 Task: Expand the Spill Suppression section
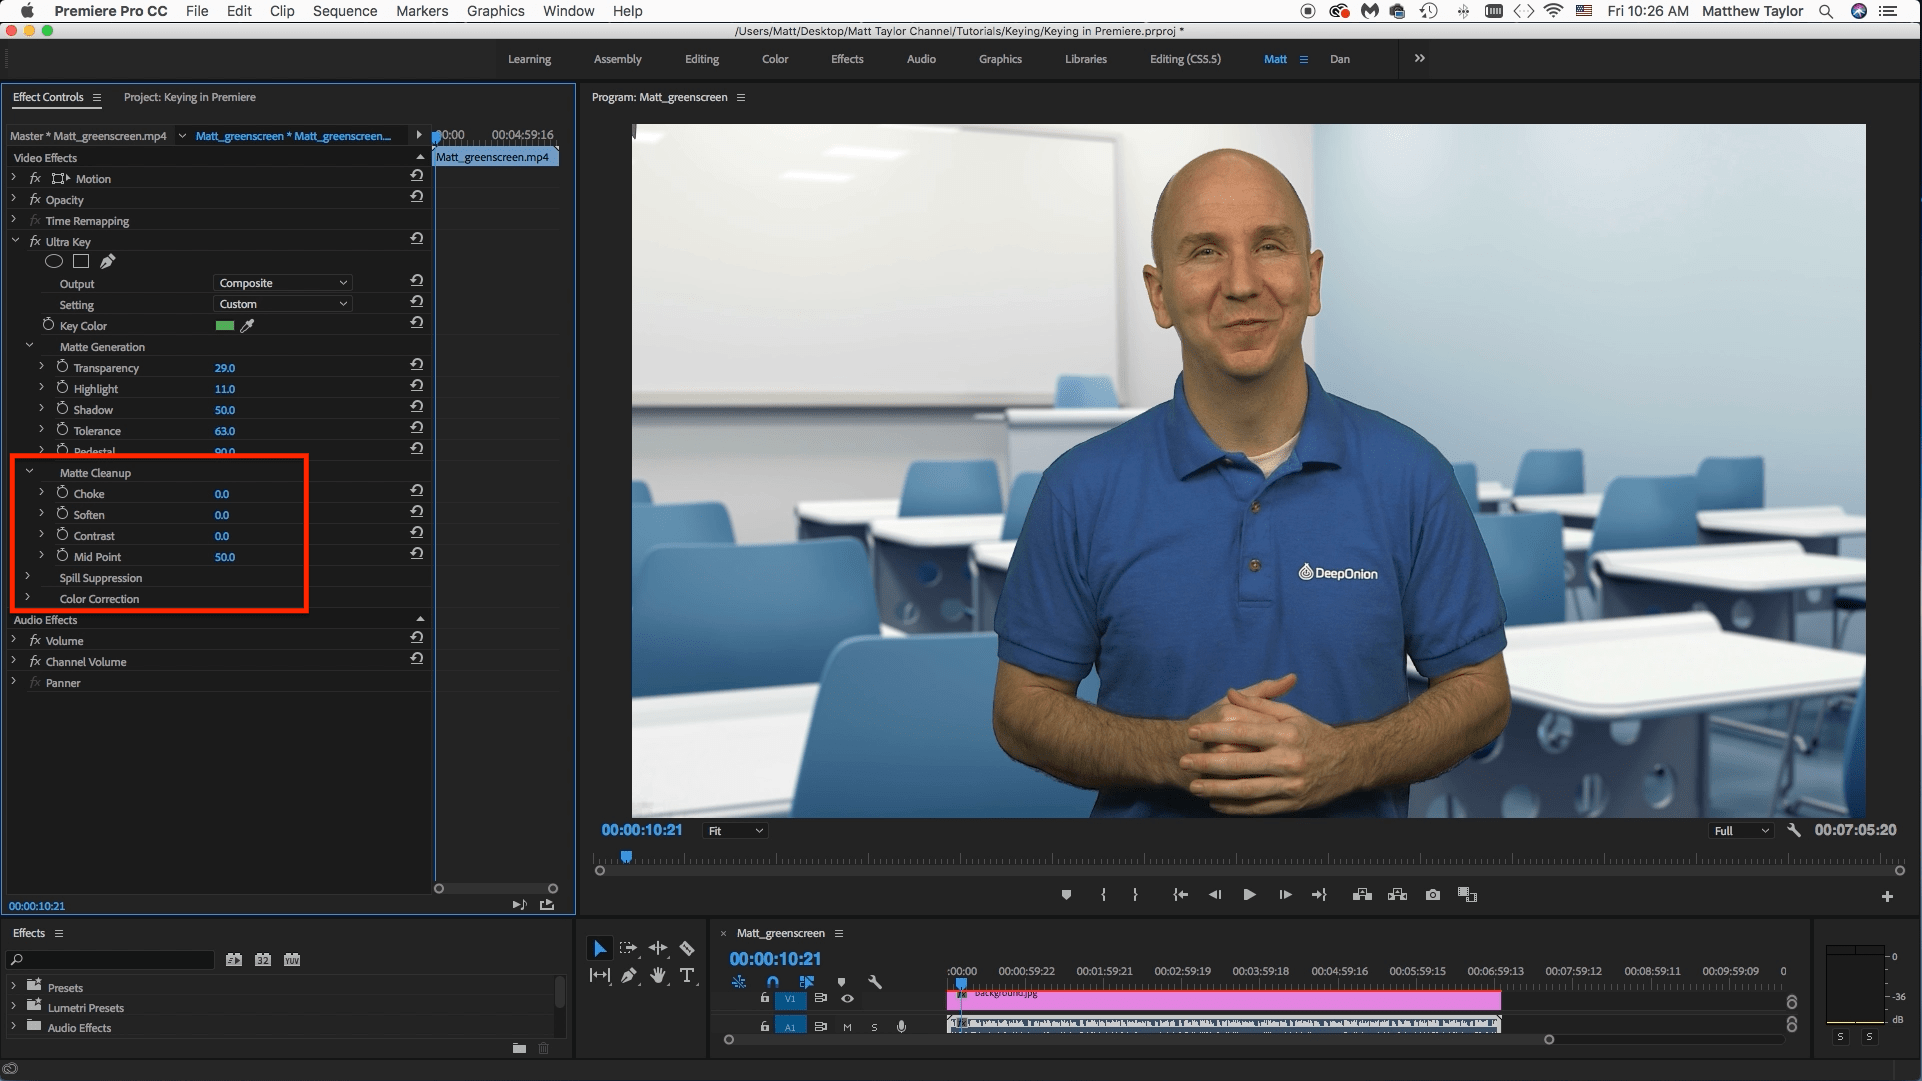(28, 578)
